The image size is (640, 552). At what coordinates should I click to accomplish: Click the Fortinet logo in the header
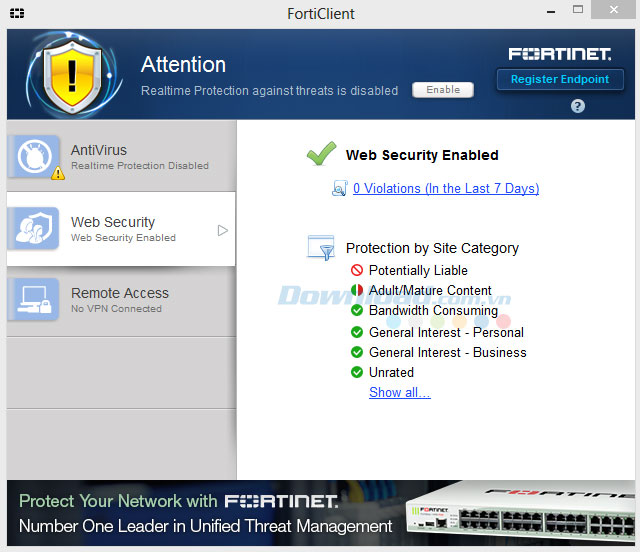560,54
